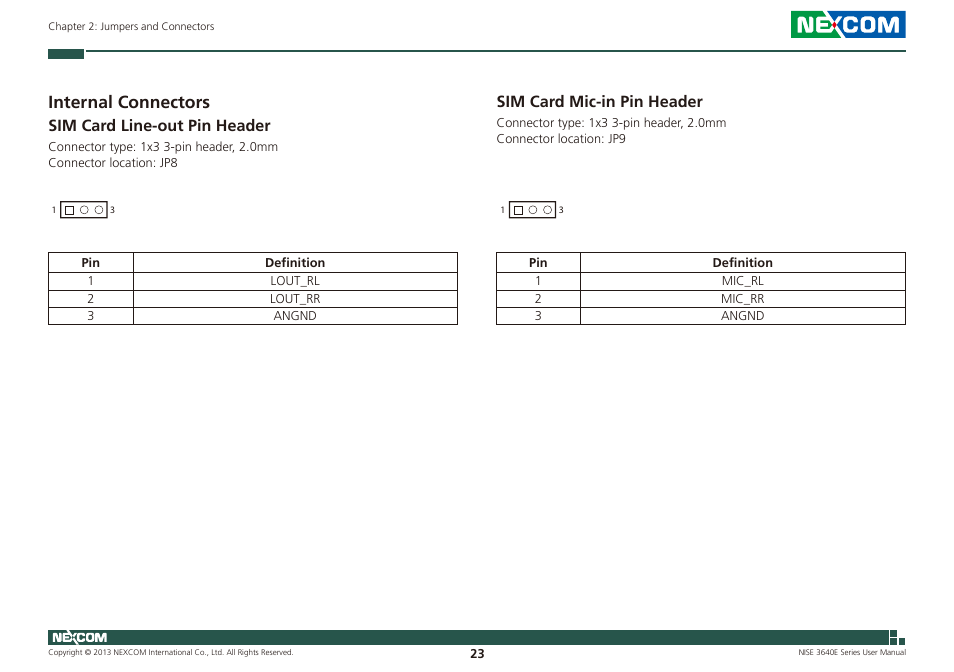Click the NEXCOM copyright notice in the footer
The width and height of the screenshot is (954, 672).
coord(170,653)
